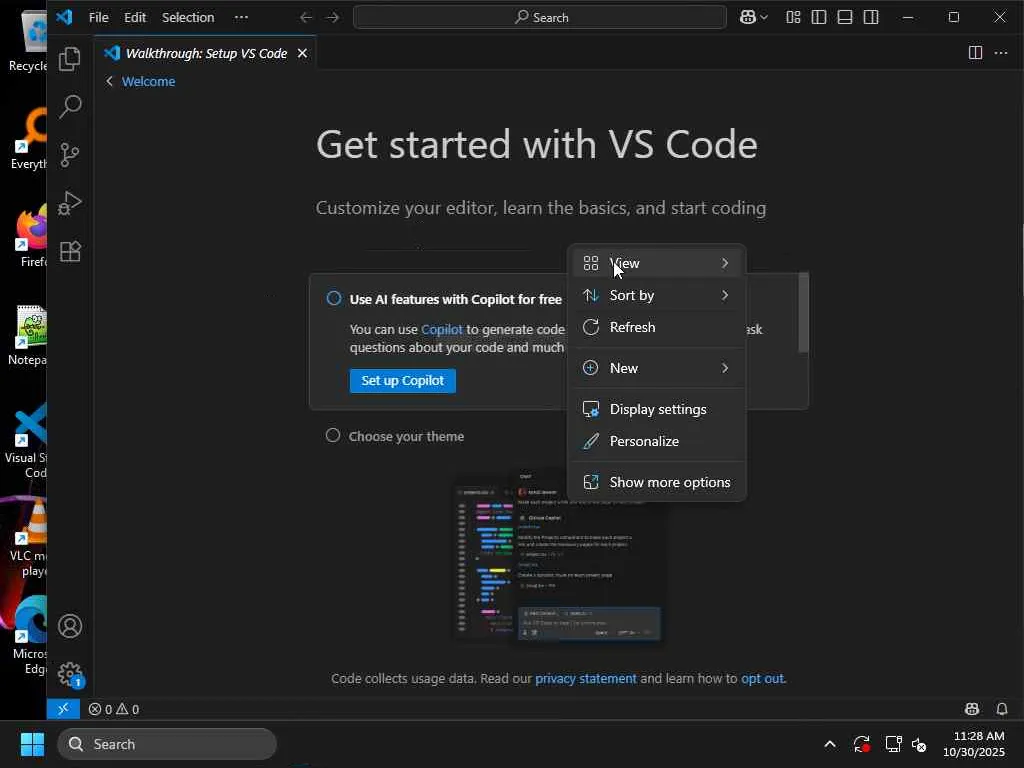Open Display settings from context menu
The image size is (1024, 768).
tap(656, 409)
